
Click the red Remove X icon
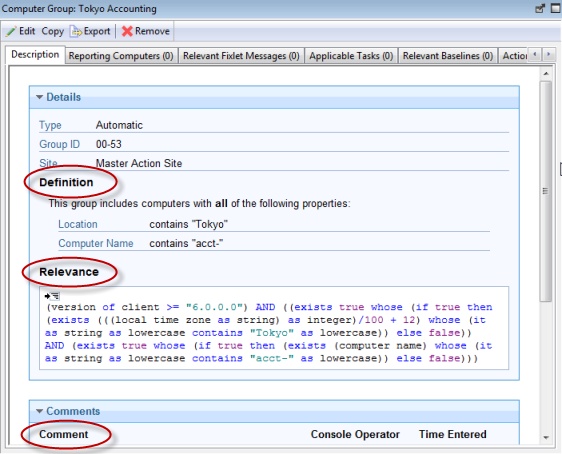click(127, 32)
